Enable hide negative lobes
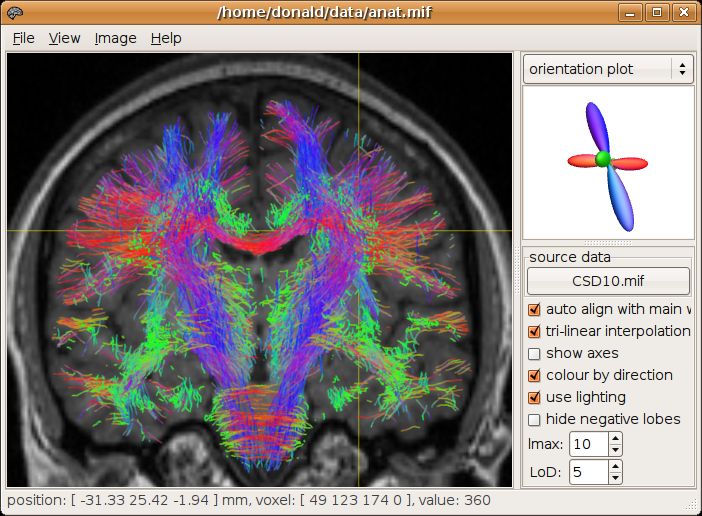 (534, 419)
